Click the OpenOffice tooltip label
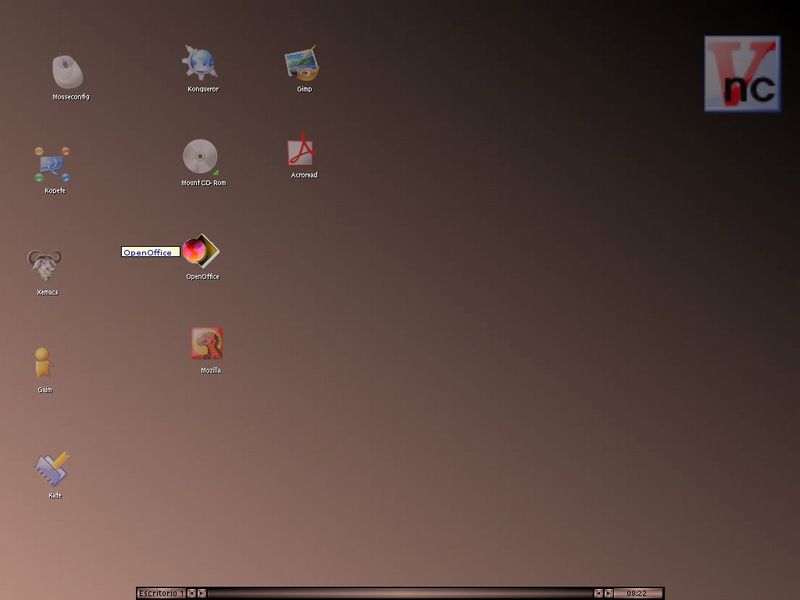 pyautogui.click(x=151, y=252)
